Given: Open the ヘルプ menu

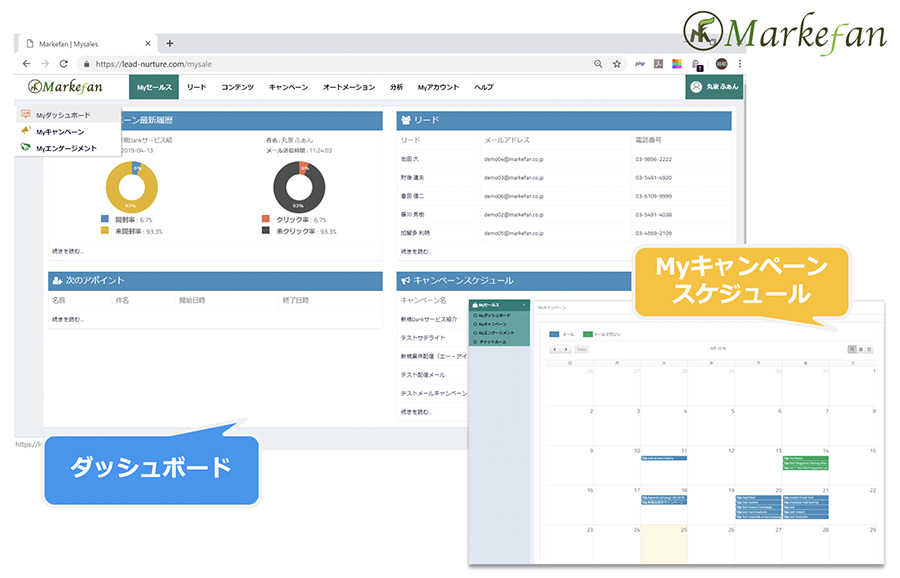Looking at the screenshot, I should coord(483,87).
